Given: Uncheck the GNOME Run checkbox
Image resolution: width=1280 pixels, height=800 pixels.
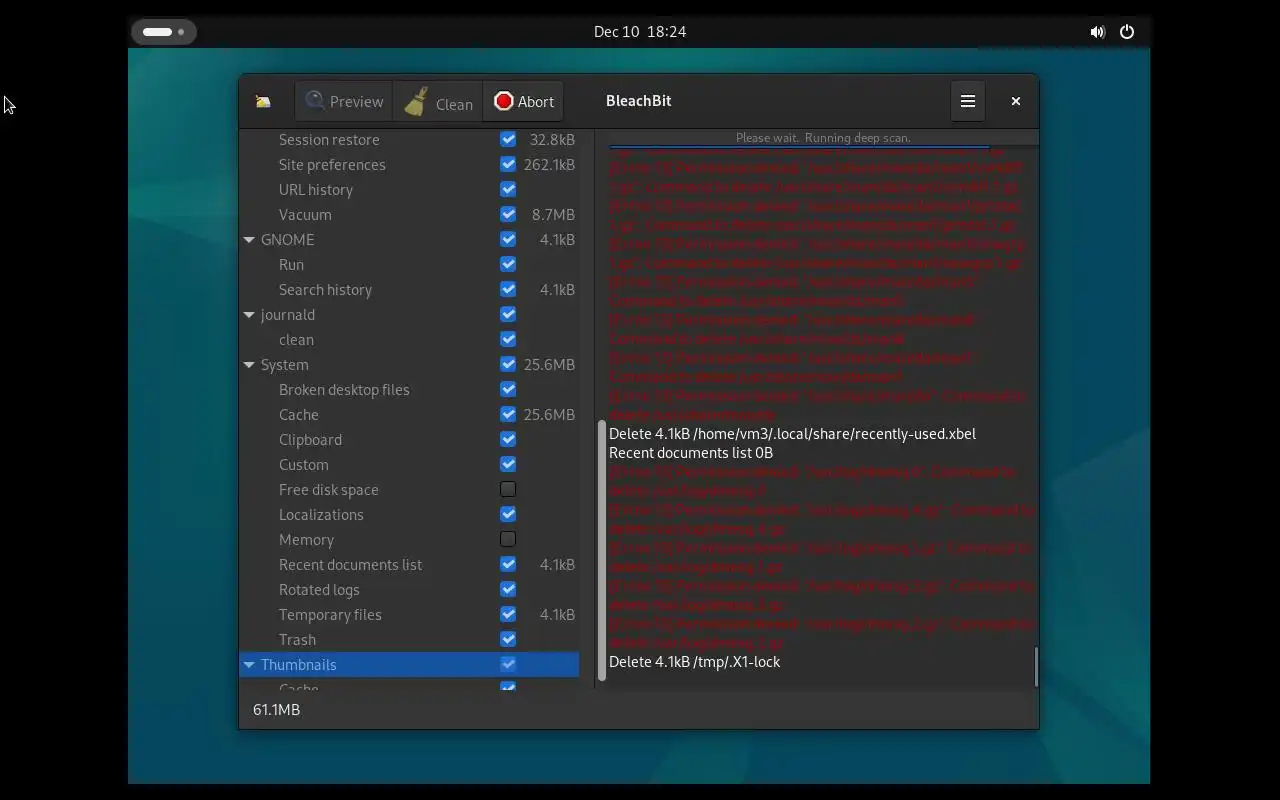Looking at the screenshot, I should pyautogui.click(x=508, y=264).
